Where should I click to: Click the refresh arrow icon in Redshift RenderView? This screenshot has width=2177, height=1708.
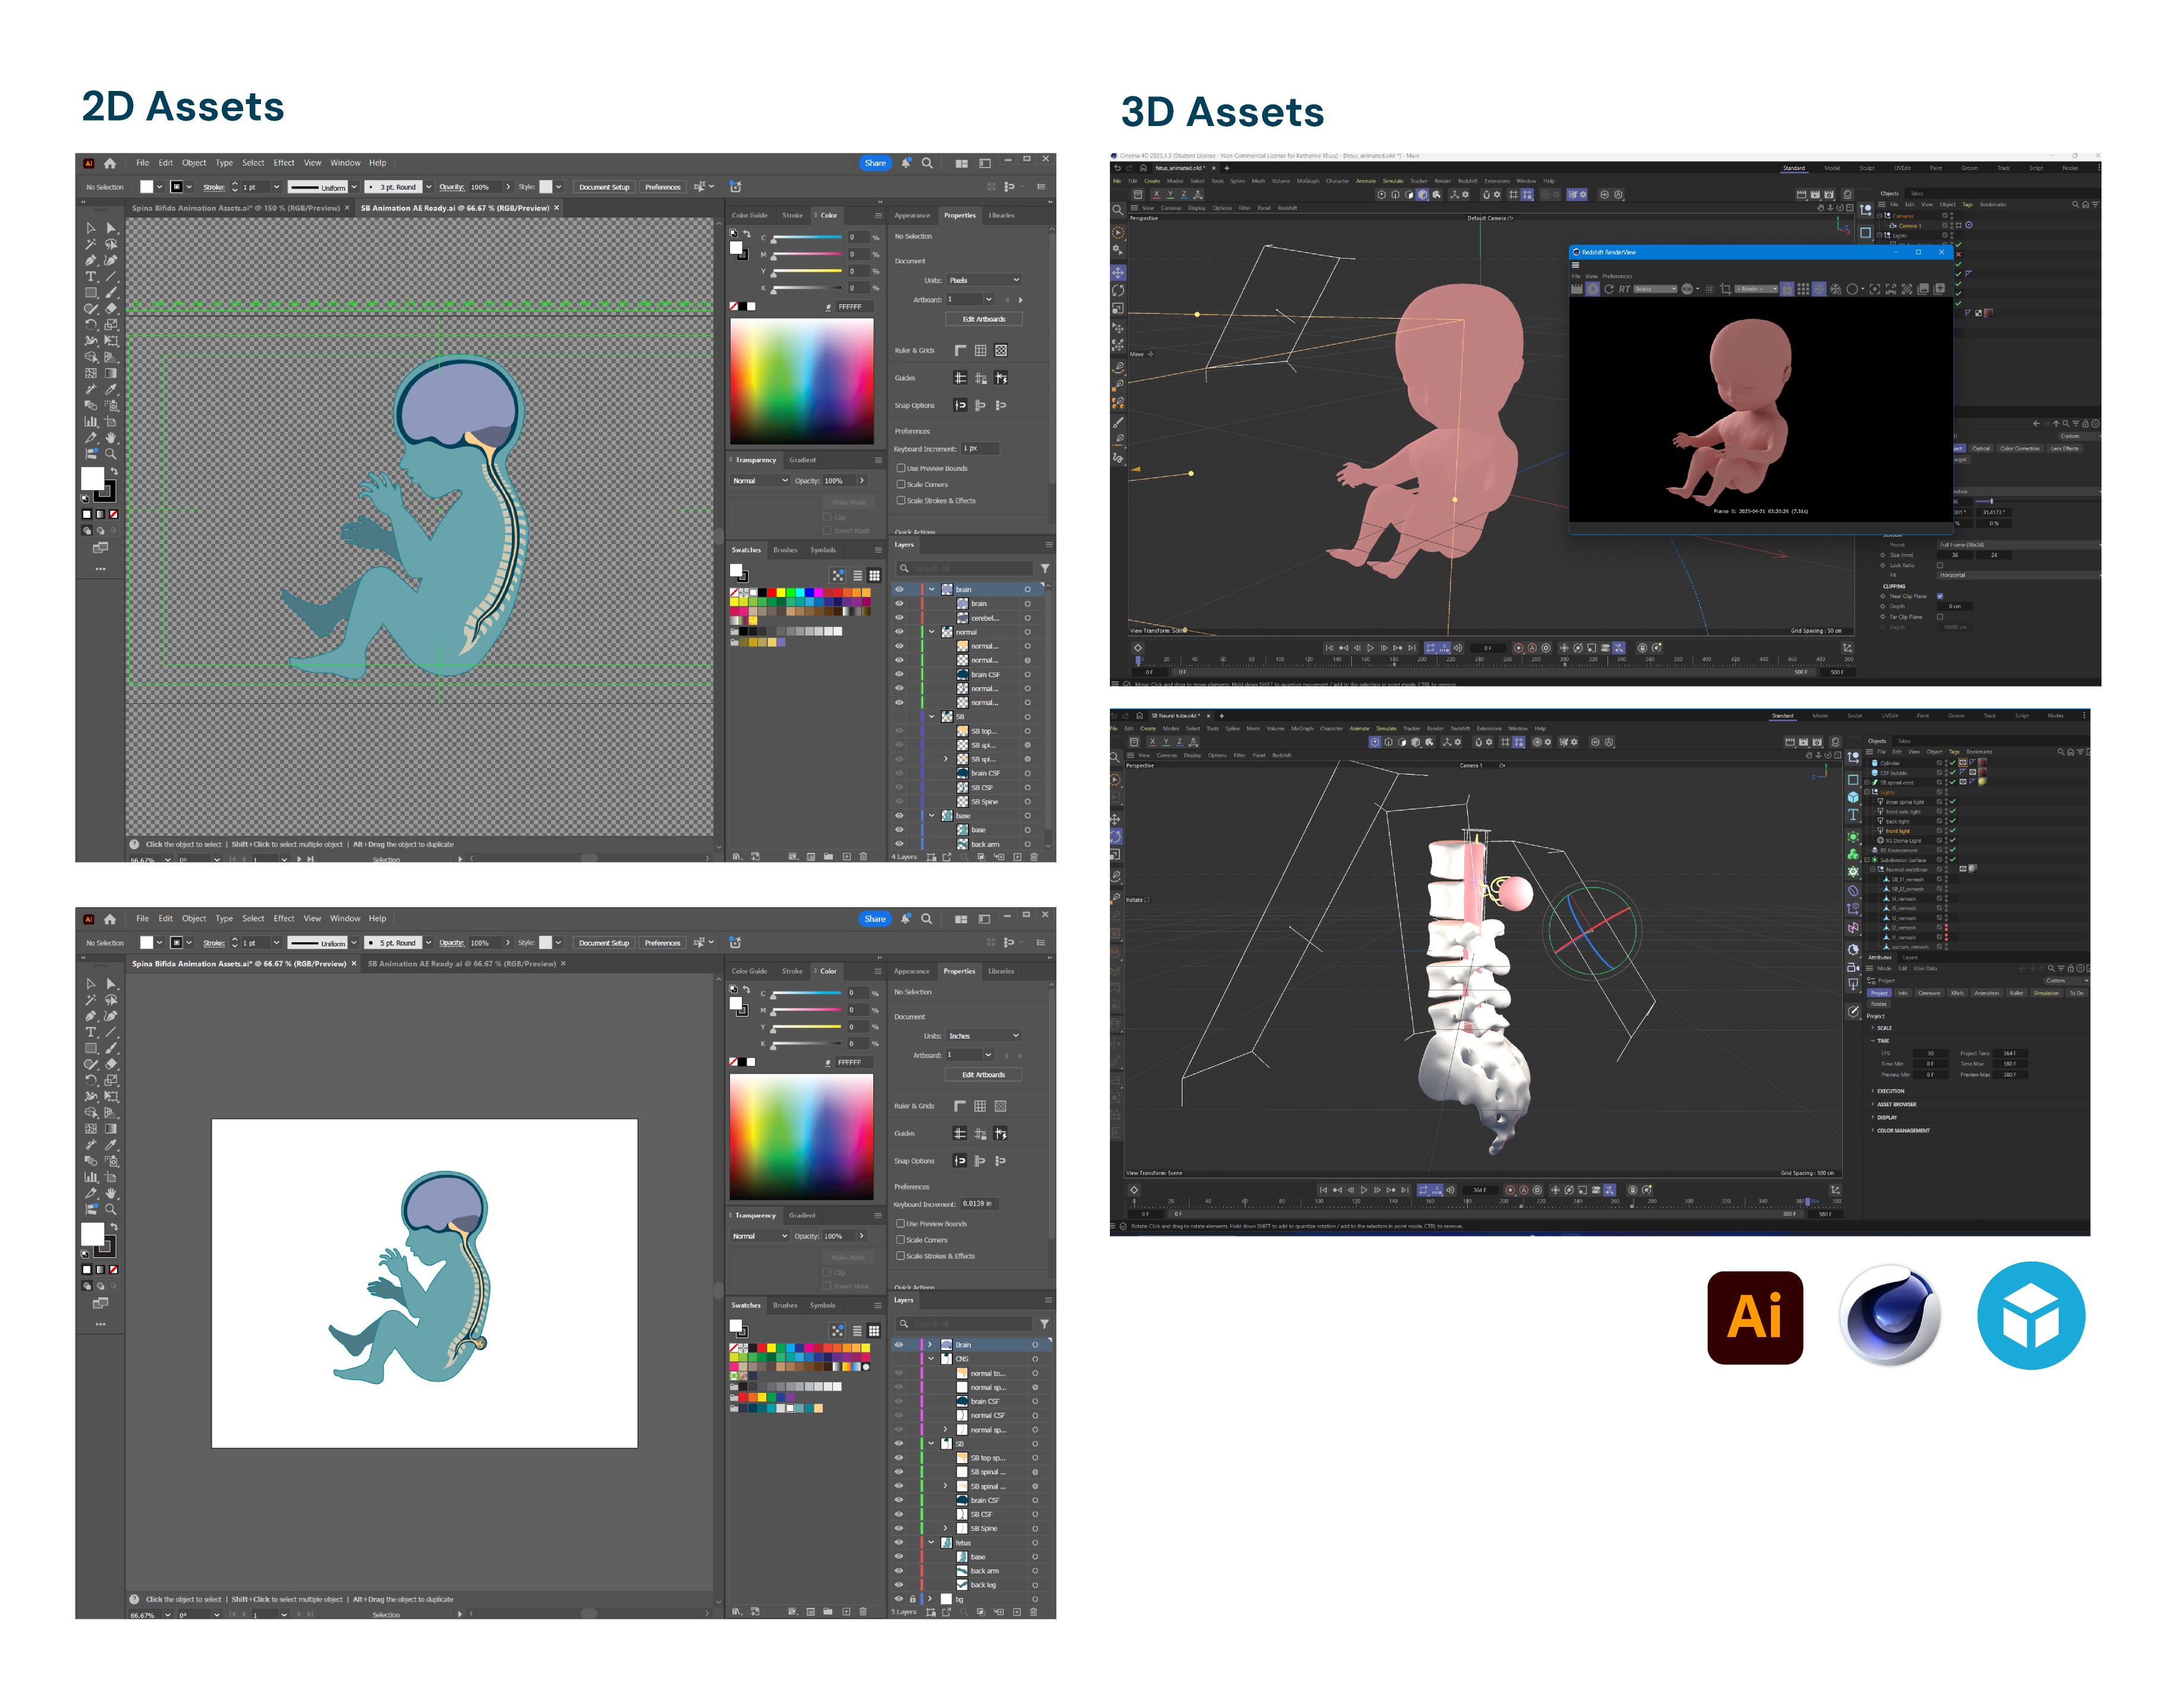(x=1609, y=289)
